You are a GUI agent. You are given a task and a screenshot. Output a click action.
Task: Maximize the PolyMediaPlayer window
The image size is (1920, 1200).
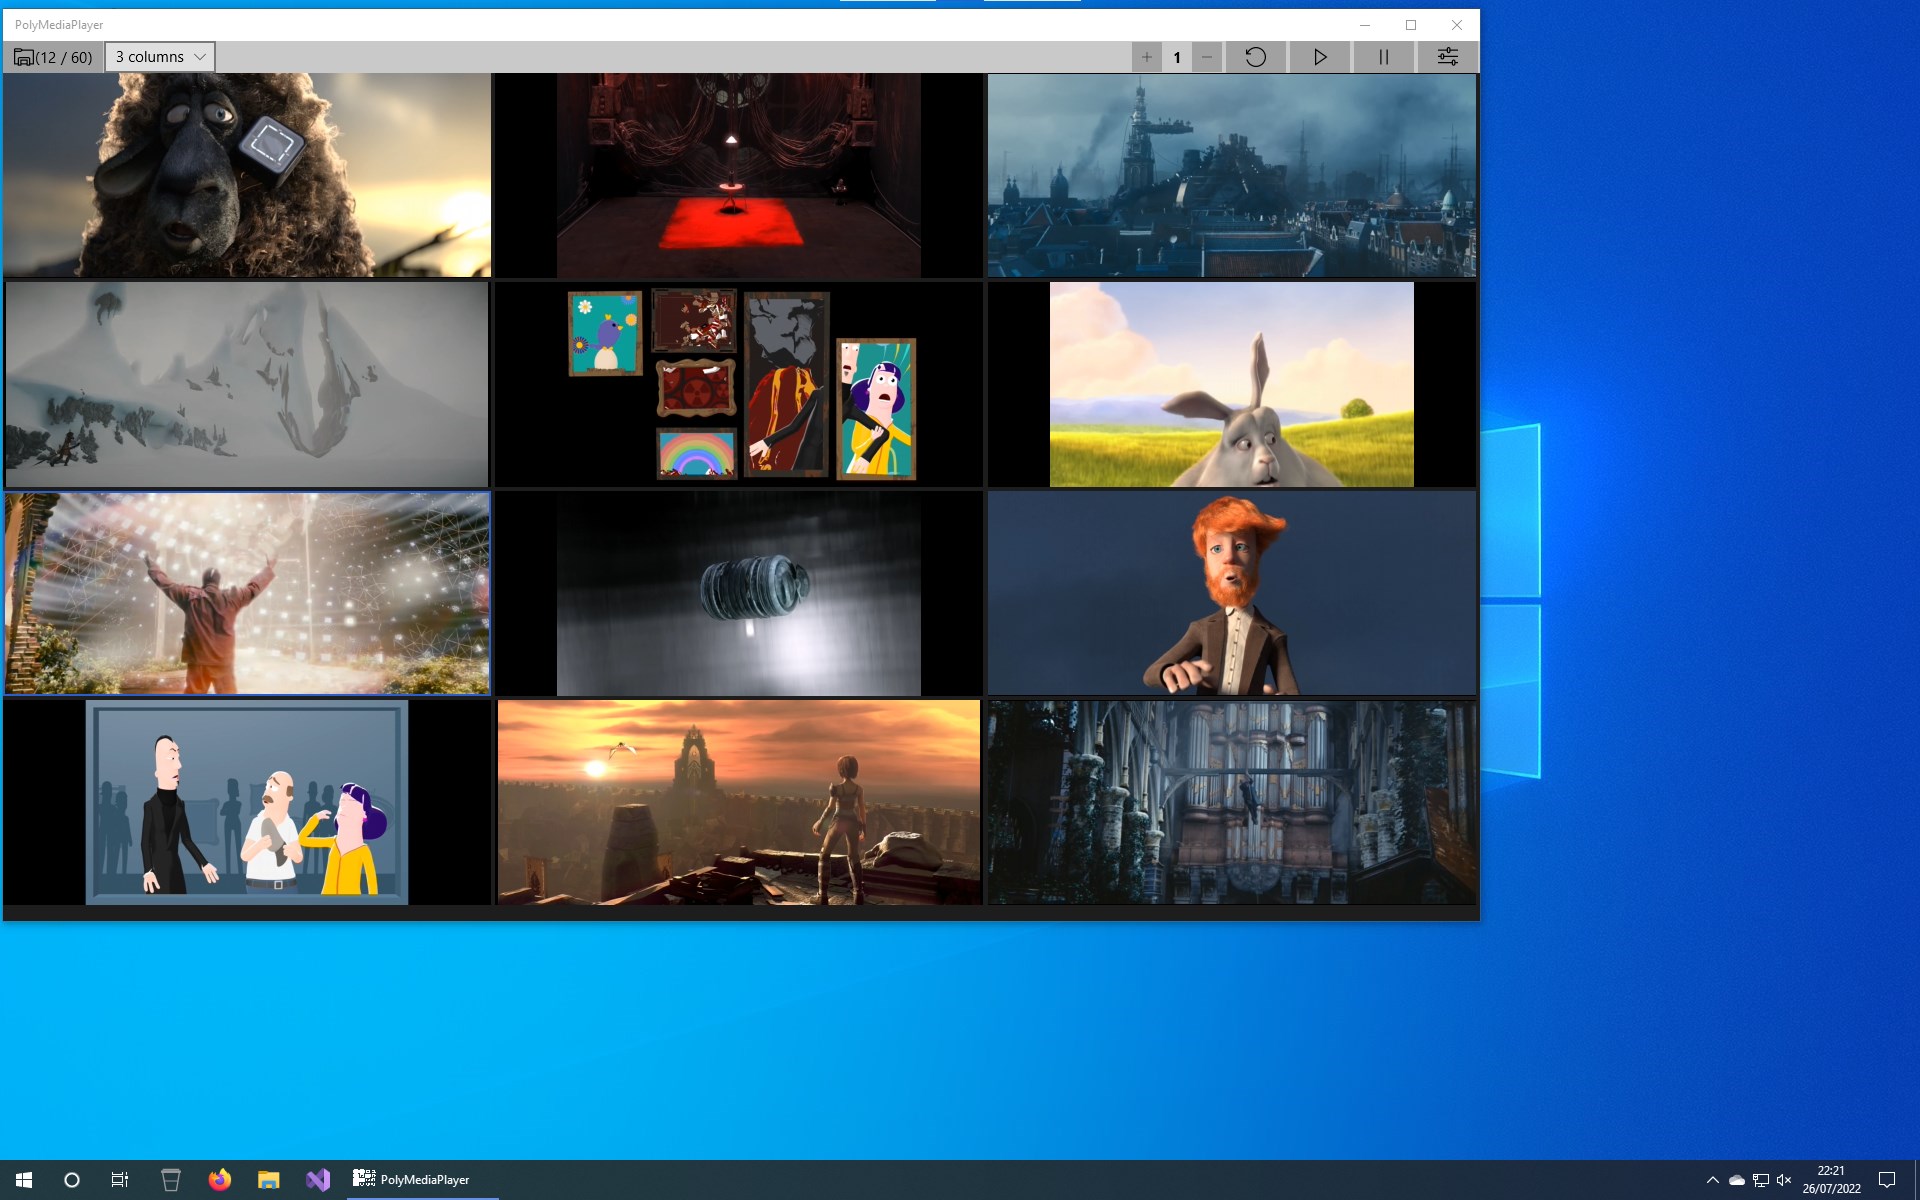(1411, 25)
